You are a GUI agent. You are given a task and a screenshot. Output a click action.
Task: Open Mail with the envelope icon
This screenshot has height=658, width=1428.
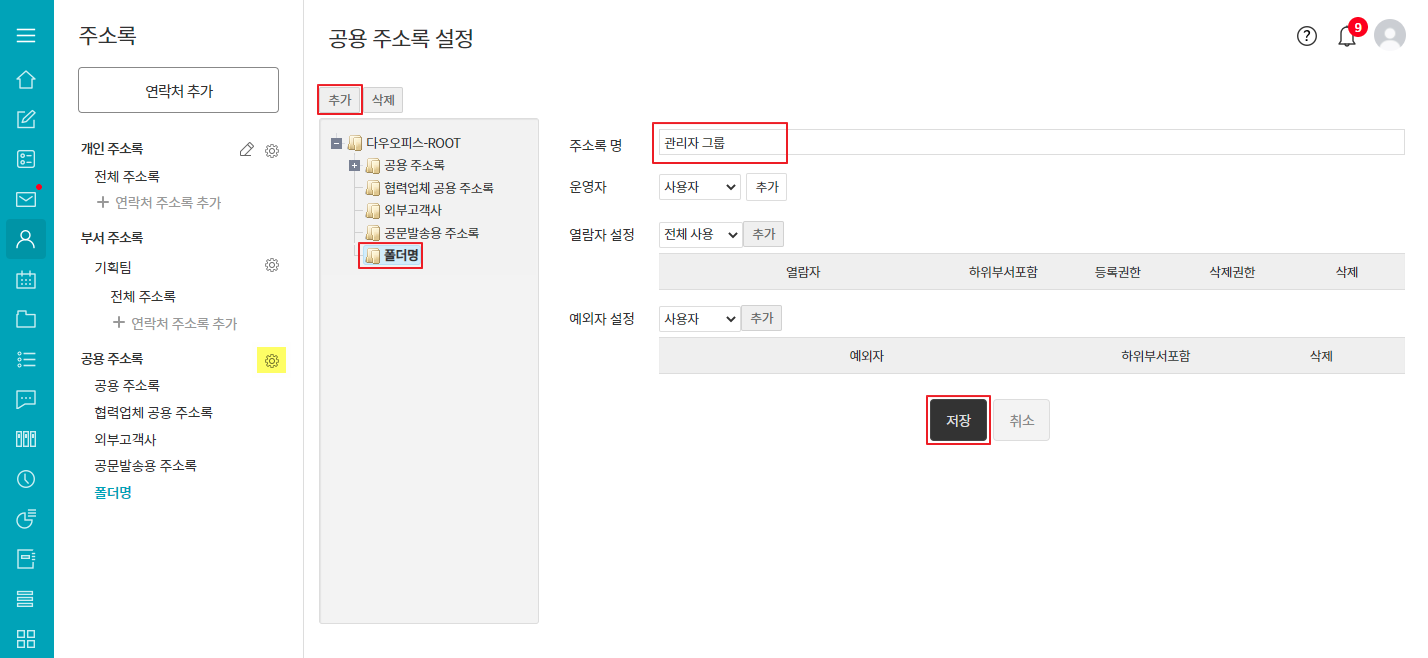(26, 199)
